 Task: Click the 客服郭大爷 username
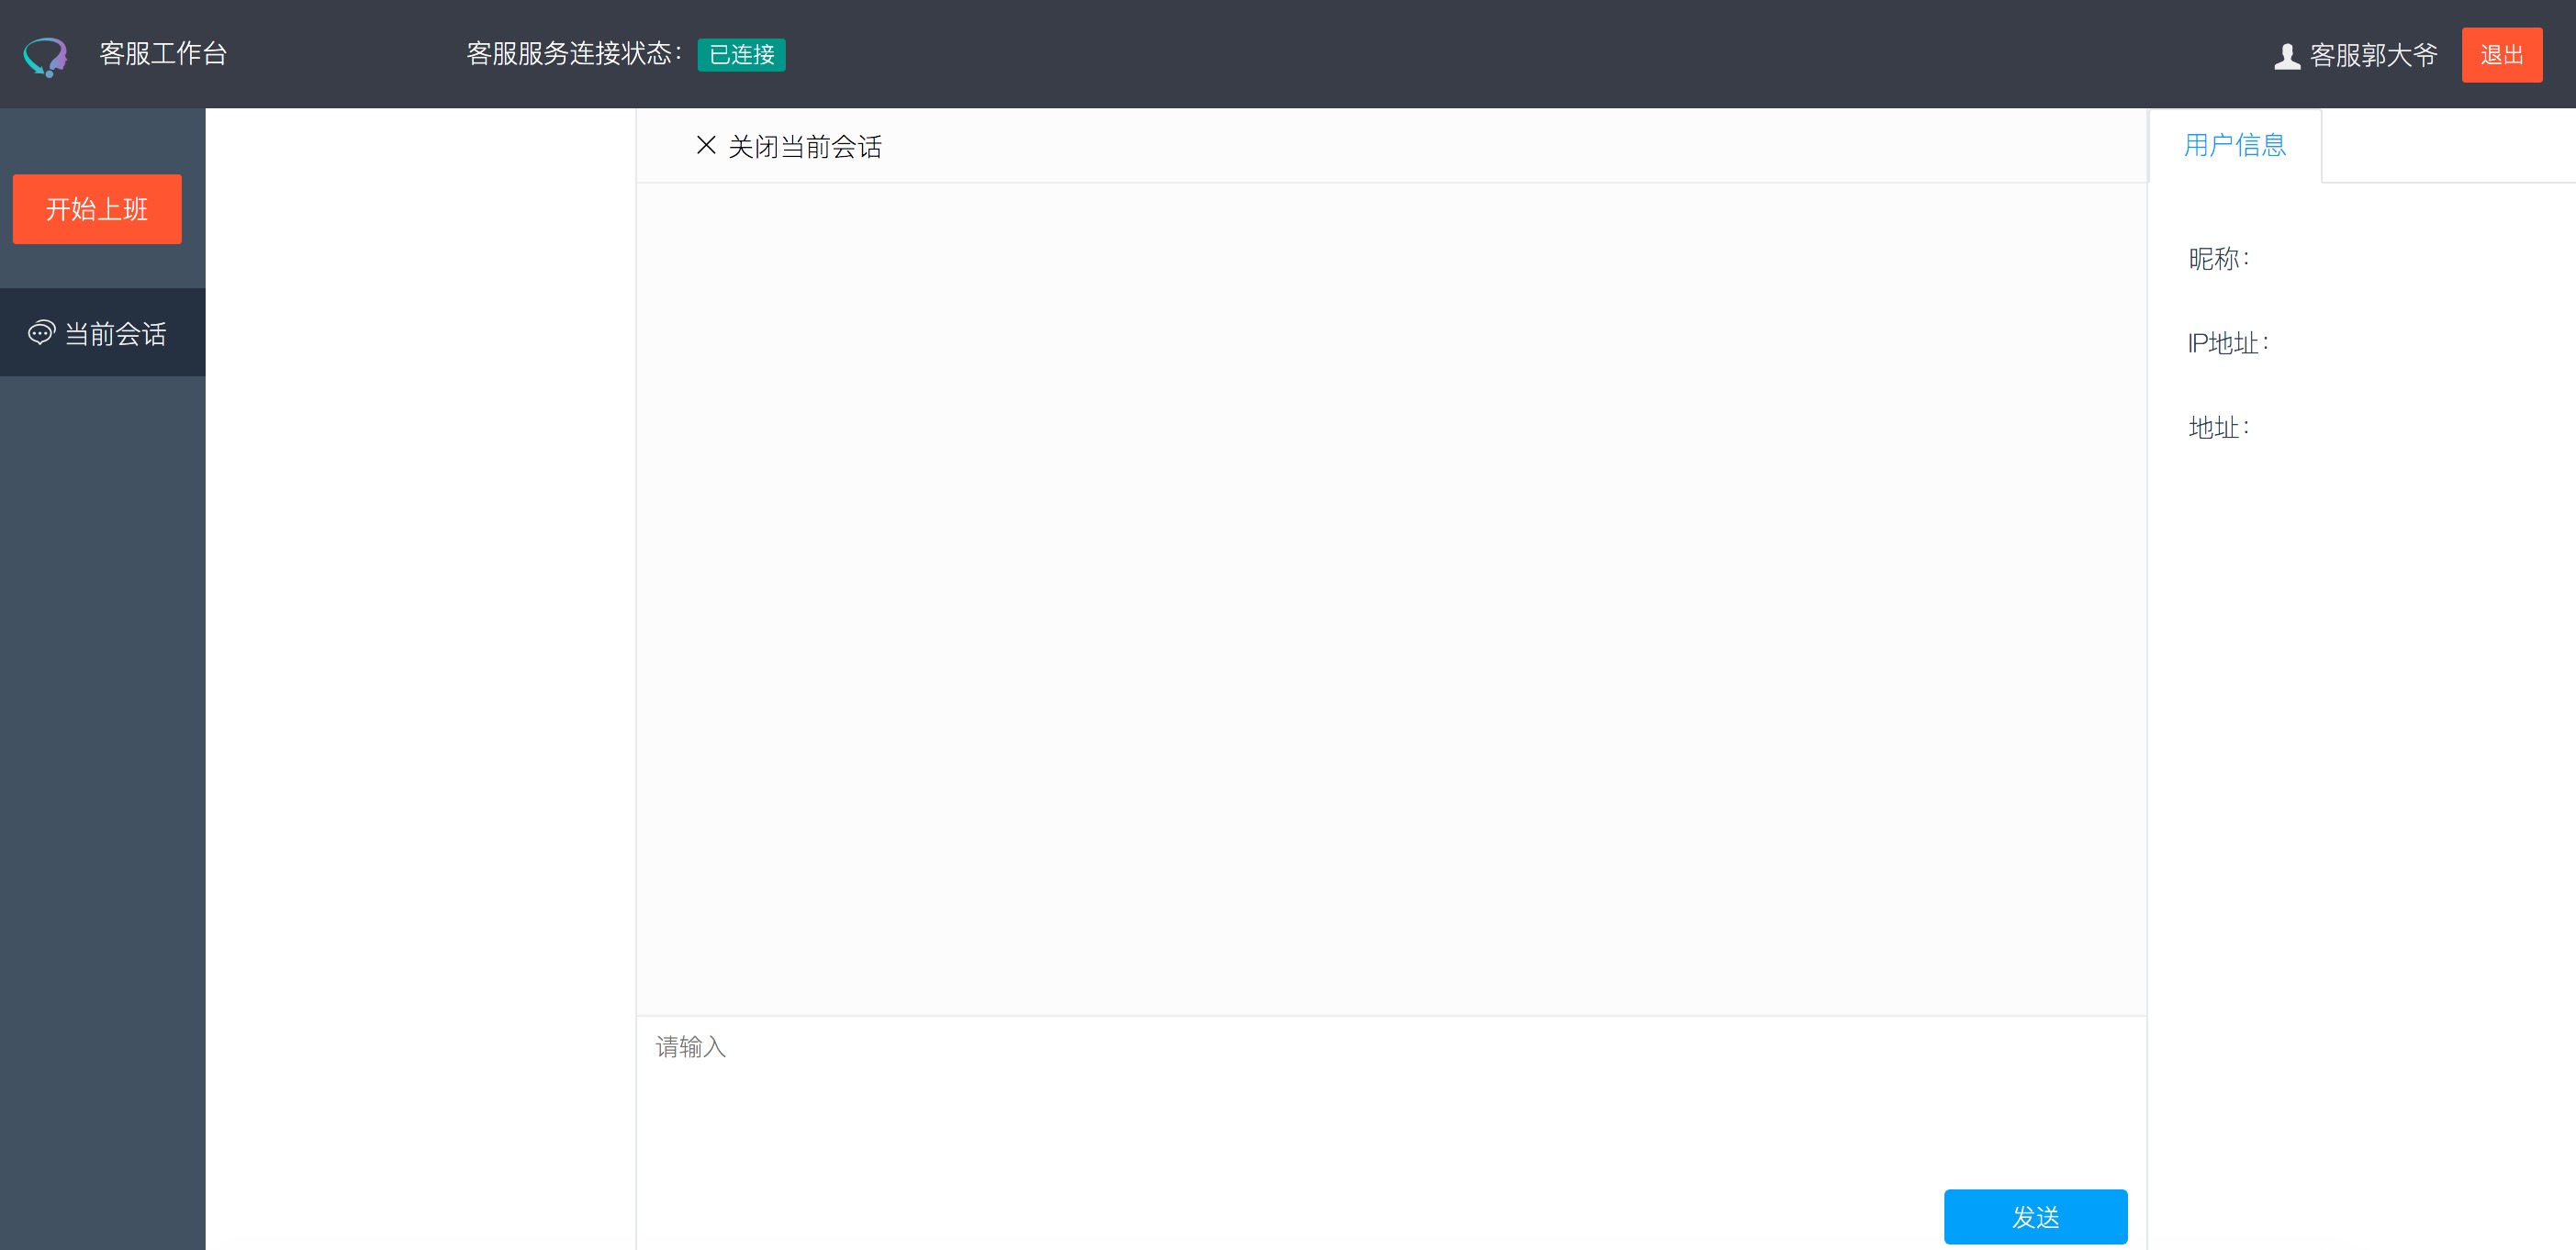(x=2373, y=55)
